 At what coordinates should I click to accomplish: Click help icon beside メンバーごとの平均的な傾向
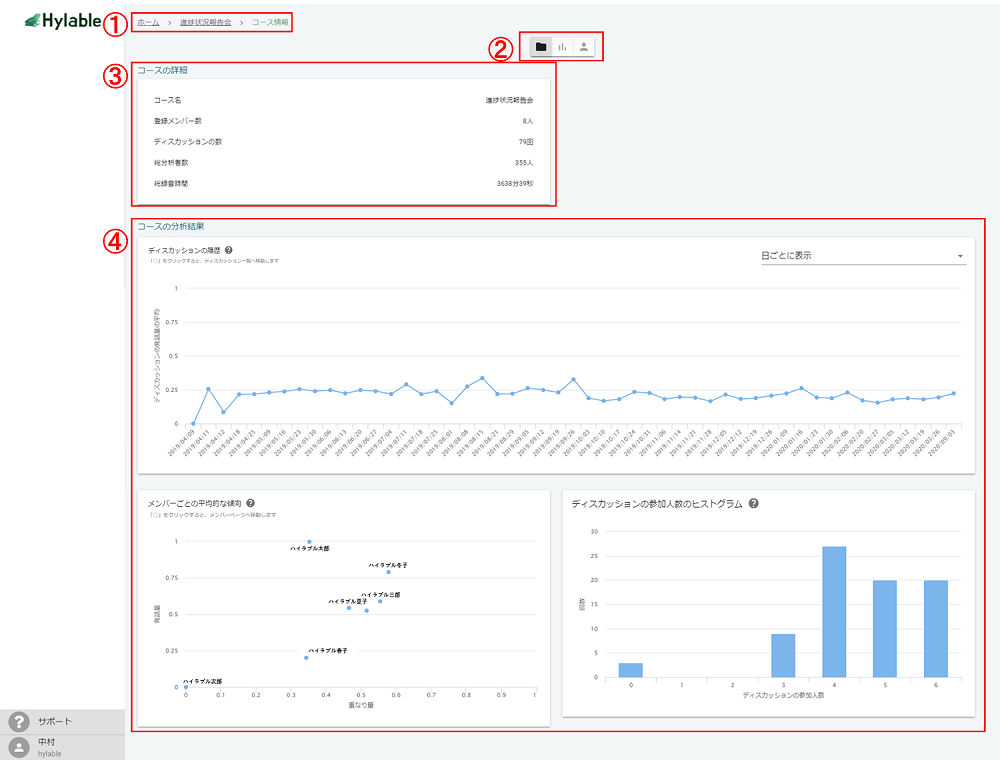pos(250,504)
